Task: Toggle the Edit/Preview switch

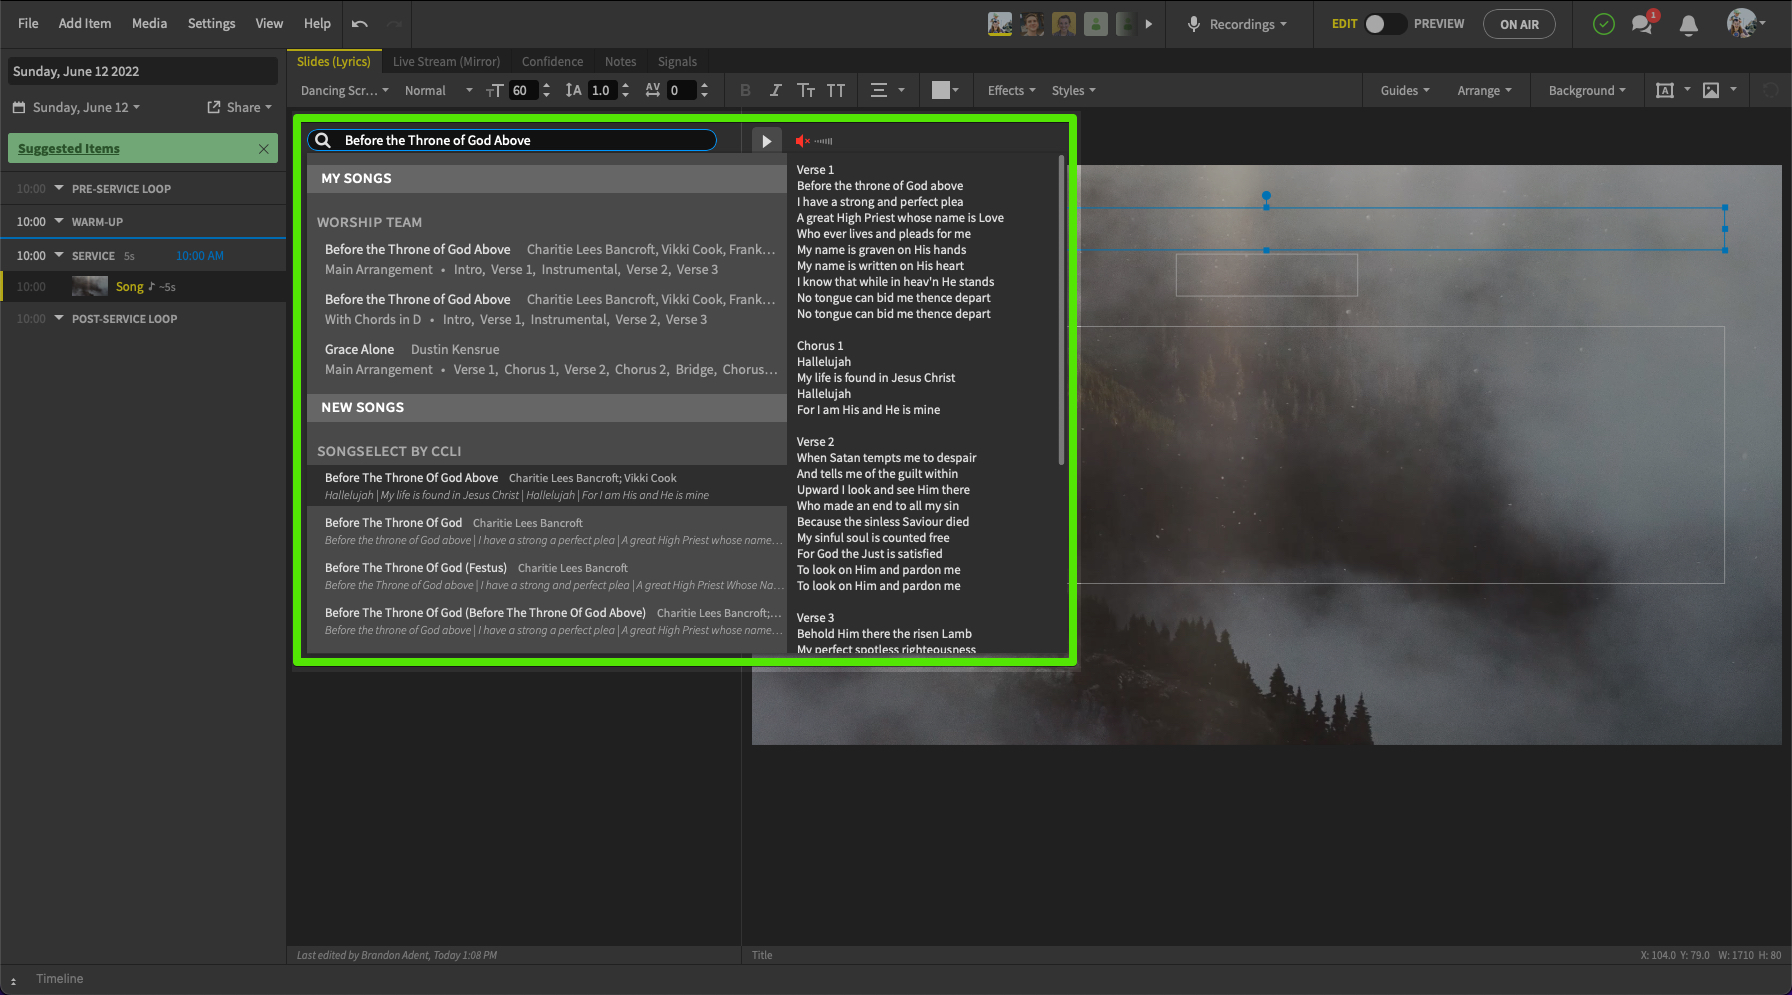Action: point(1384,24)
